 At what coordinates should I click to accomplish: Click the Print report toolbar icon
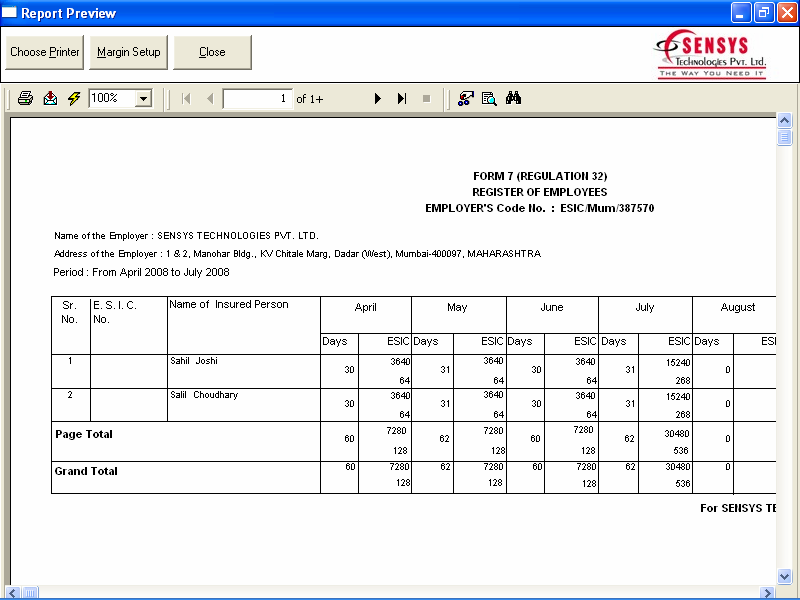[25, 98]
